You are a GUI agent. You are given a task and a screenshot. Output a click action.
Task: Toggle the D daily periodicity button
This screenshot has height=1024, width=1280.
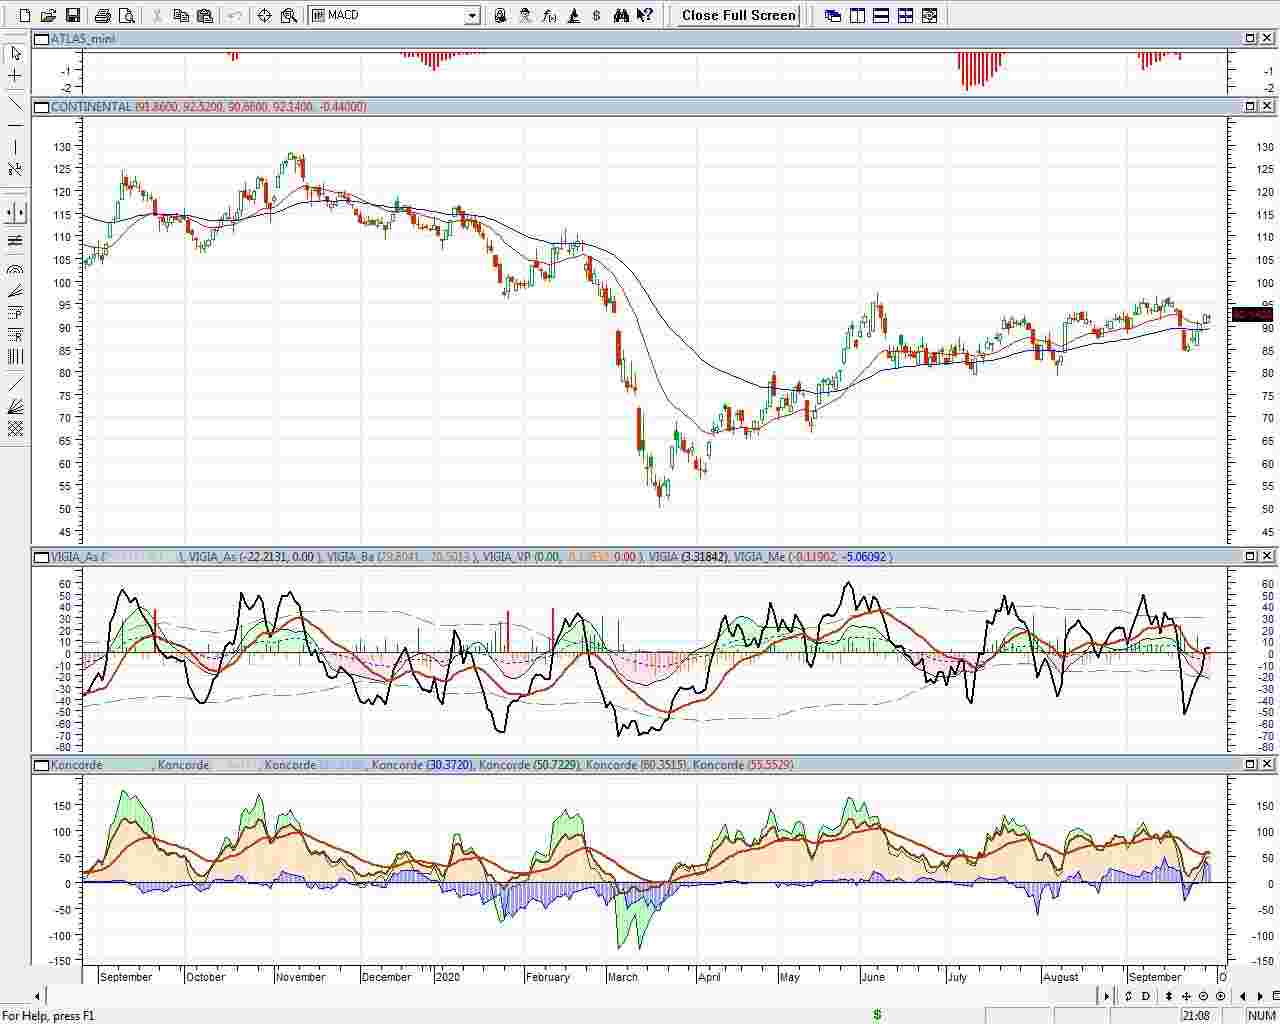coord(1146,996)
